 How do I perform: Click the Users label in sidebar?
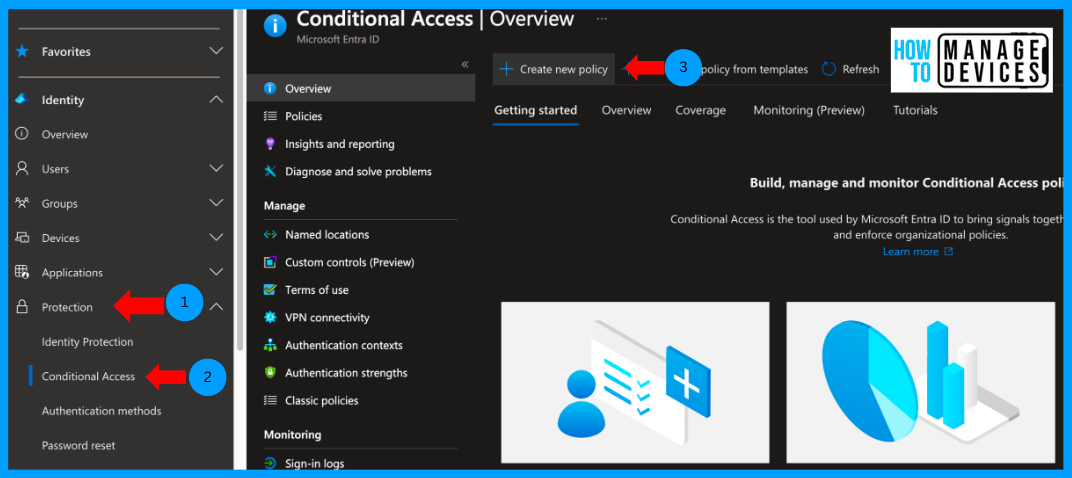click(x=55, y=169)
